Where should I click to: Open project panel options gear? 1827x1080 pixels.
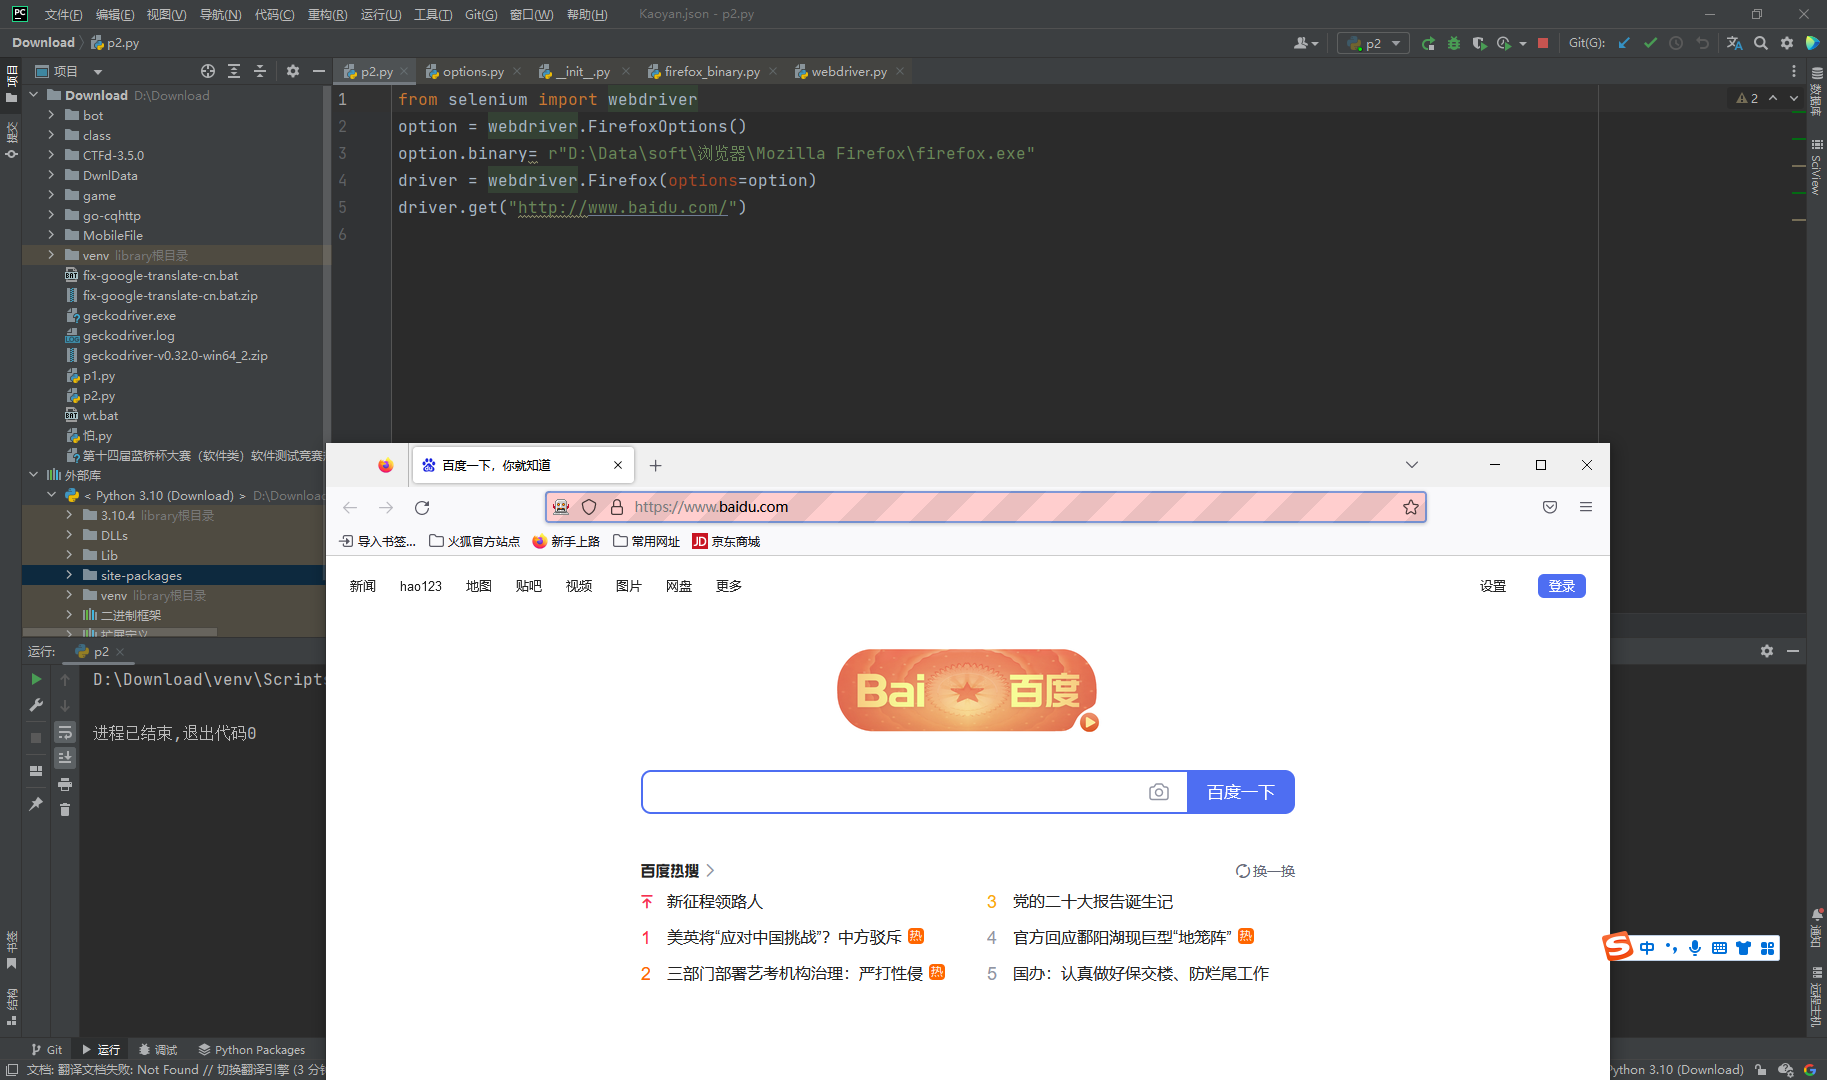coord(293,71)
